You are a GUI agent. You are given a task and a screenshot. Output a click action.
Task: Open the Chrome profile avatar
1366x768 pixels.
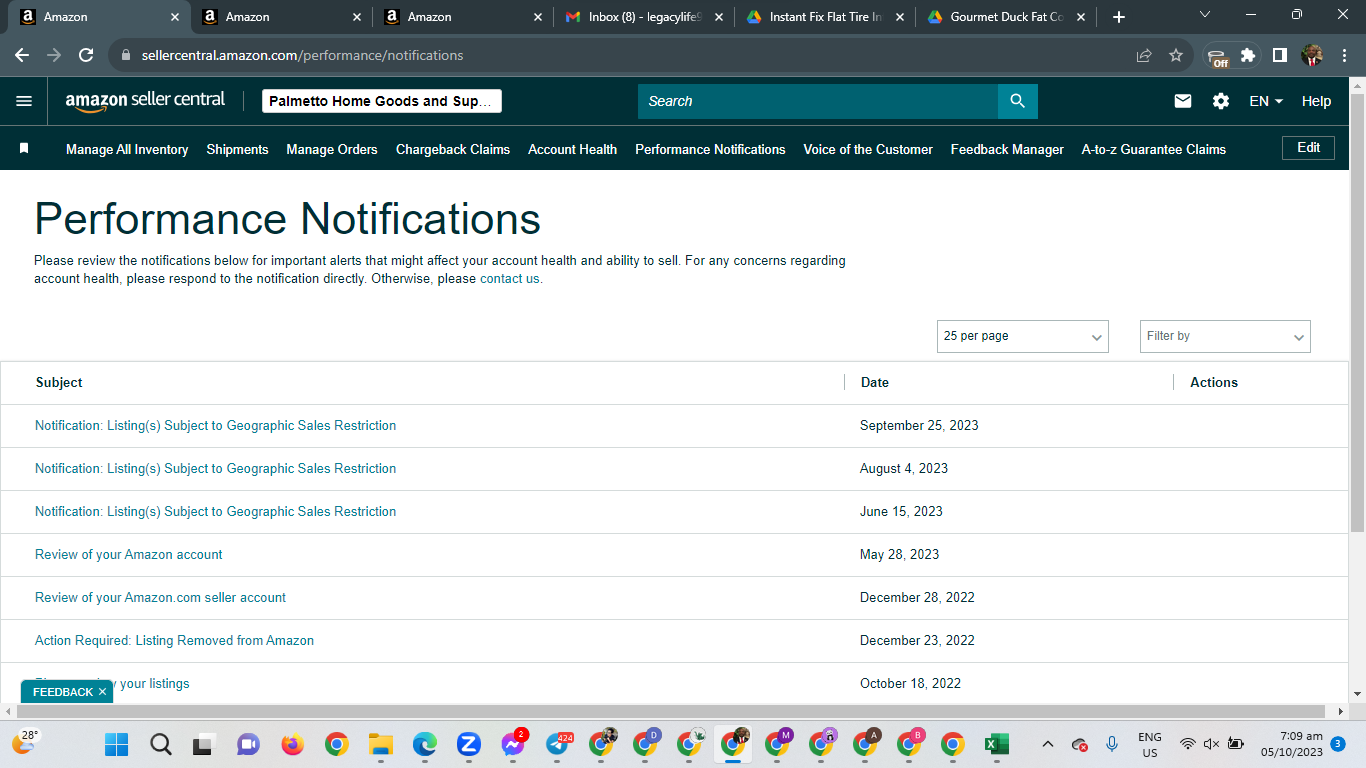[1312, 55]
